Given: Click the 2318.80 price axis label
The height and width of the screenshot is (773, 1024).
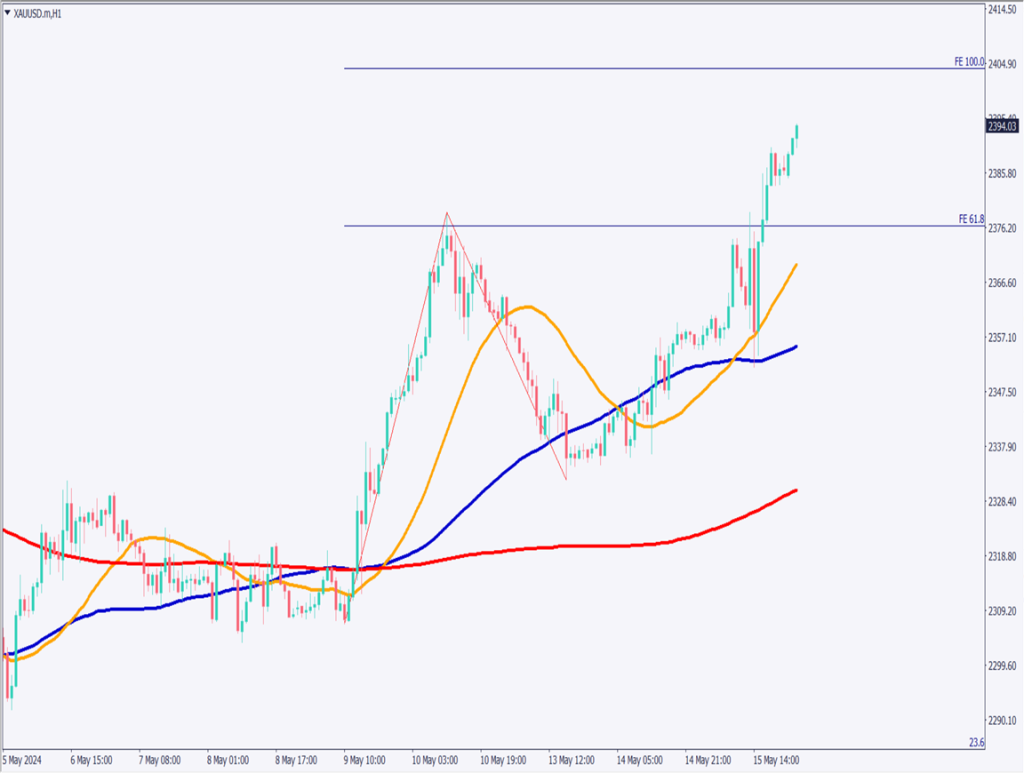Looking at the screenshot, I should point(1002,556).
